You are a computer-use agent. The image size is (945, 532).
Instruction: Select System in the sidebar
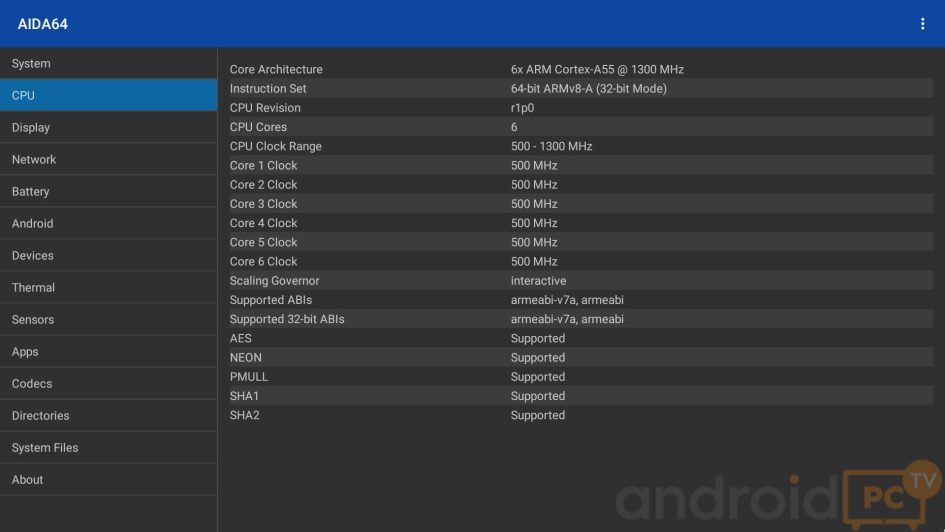point(108,64)
